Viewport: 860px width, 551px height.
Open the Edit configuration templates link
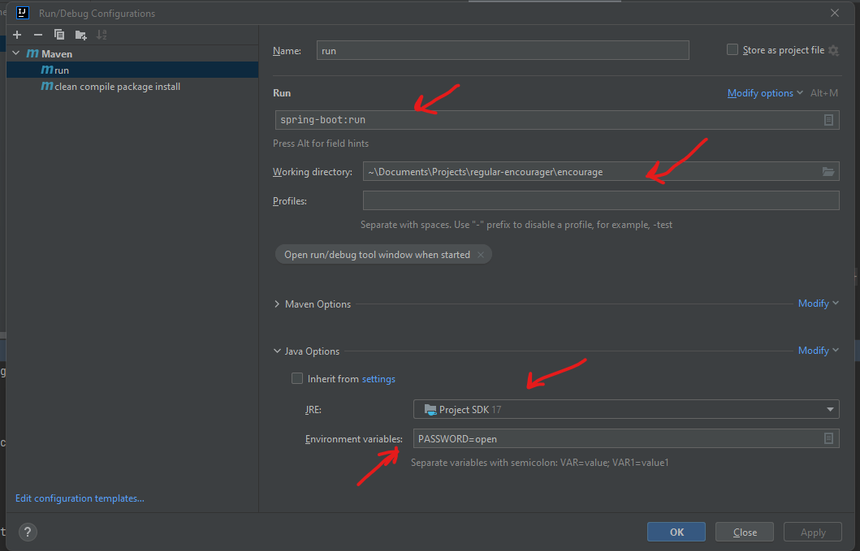(x=80, y=498)
